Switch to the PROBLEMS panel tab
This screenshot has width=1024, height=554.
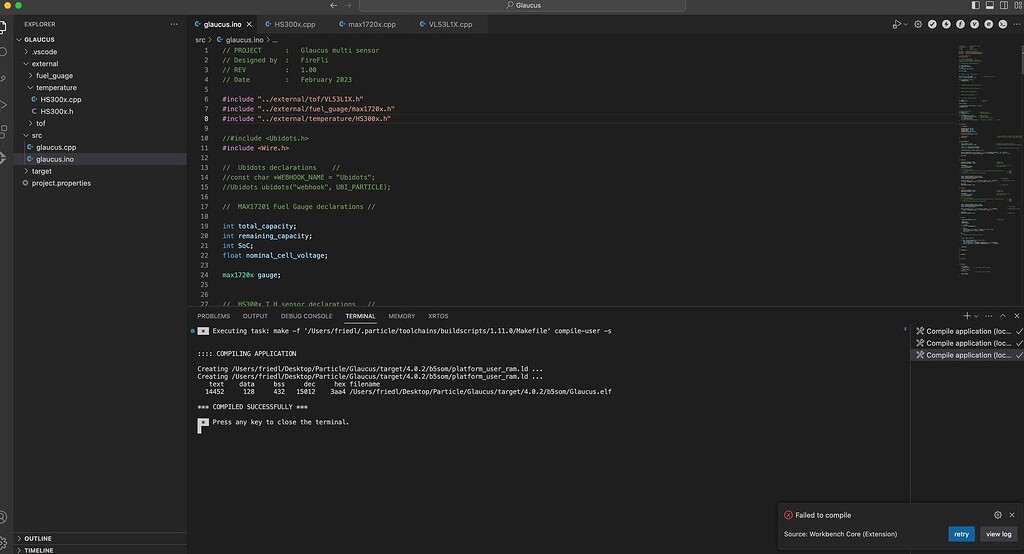tap(213, 316)
